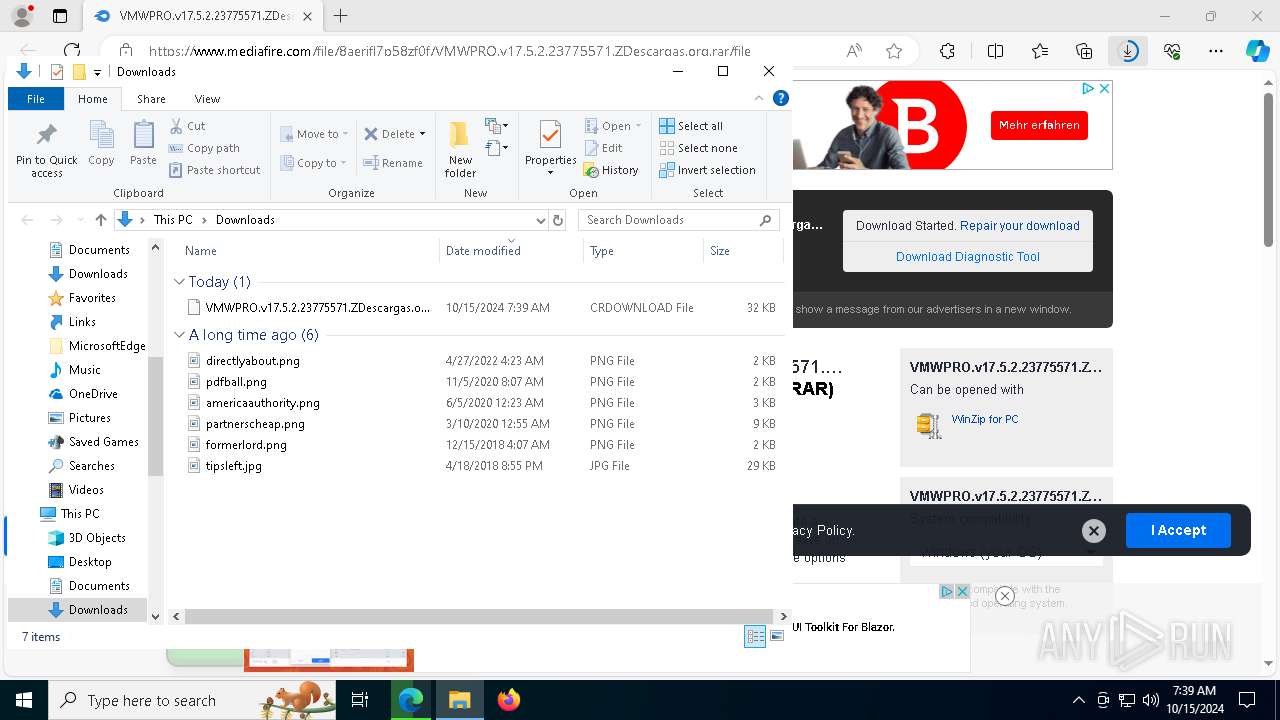Click Mehr erfahren ad button
The width and height of the screenshot is (1280, 720).
[x=1039, y=125]
